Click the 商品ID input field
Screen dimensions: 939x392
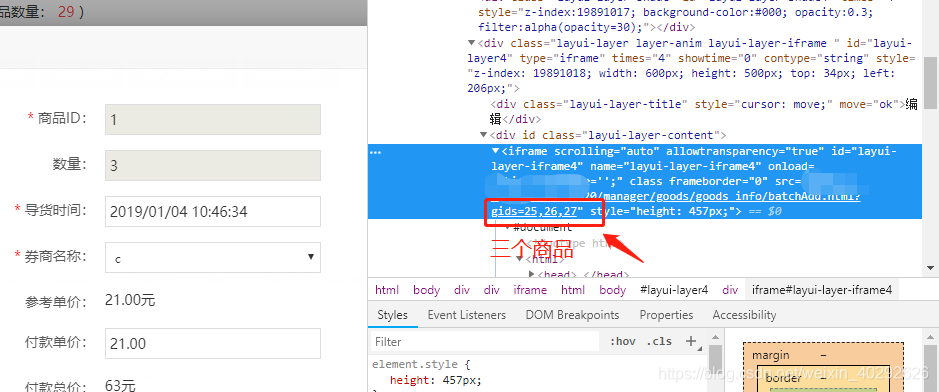click(x=213, y=119)
